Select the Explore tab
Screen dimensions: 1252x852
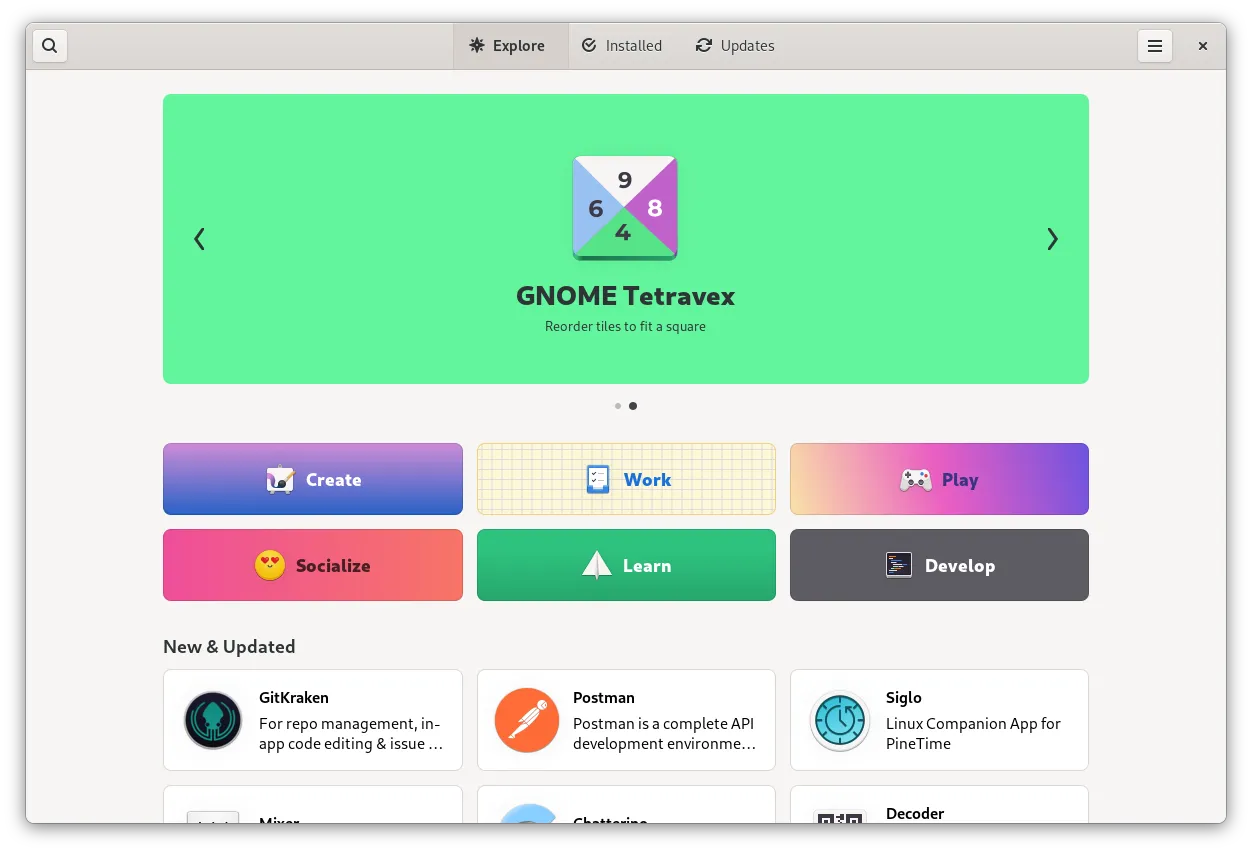[508, 46]
